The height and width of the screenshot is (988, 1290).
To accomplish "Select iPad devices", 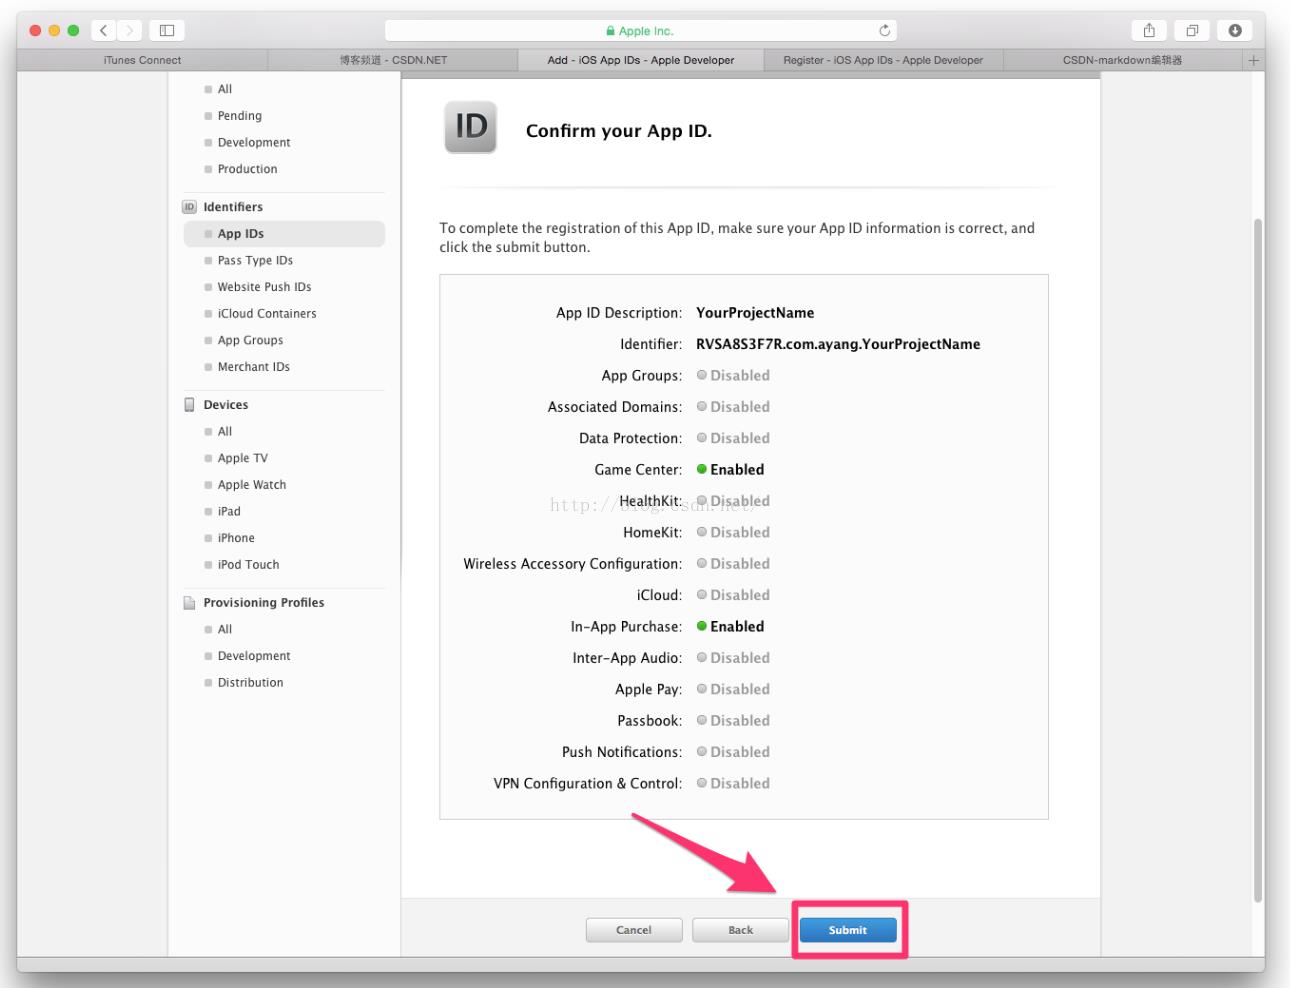I will 229,511.
